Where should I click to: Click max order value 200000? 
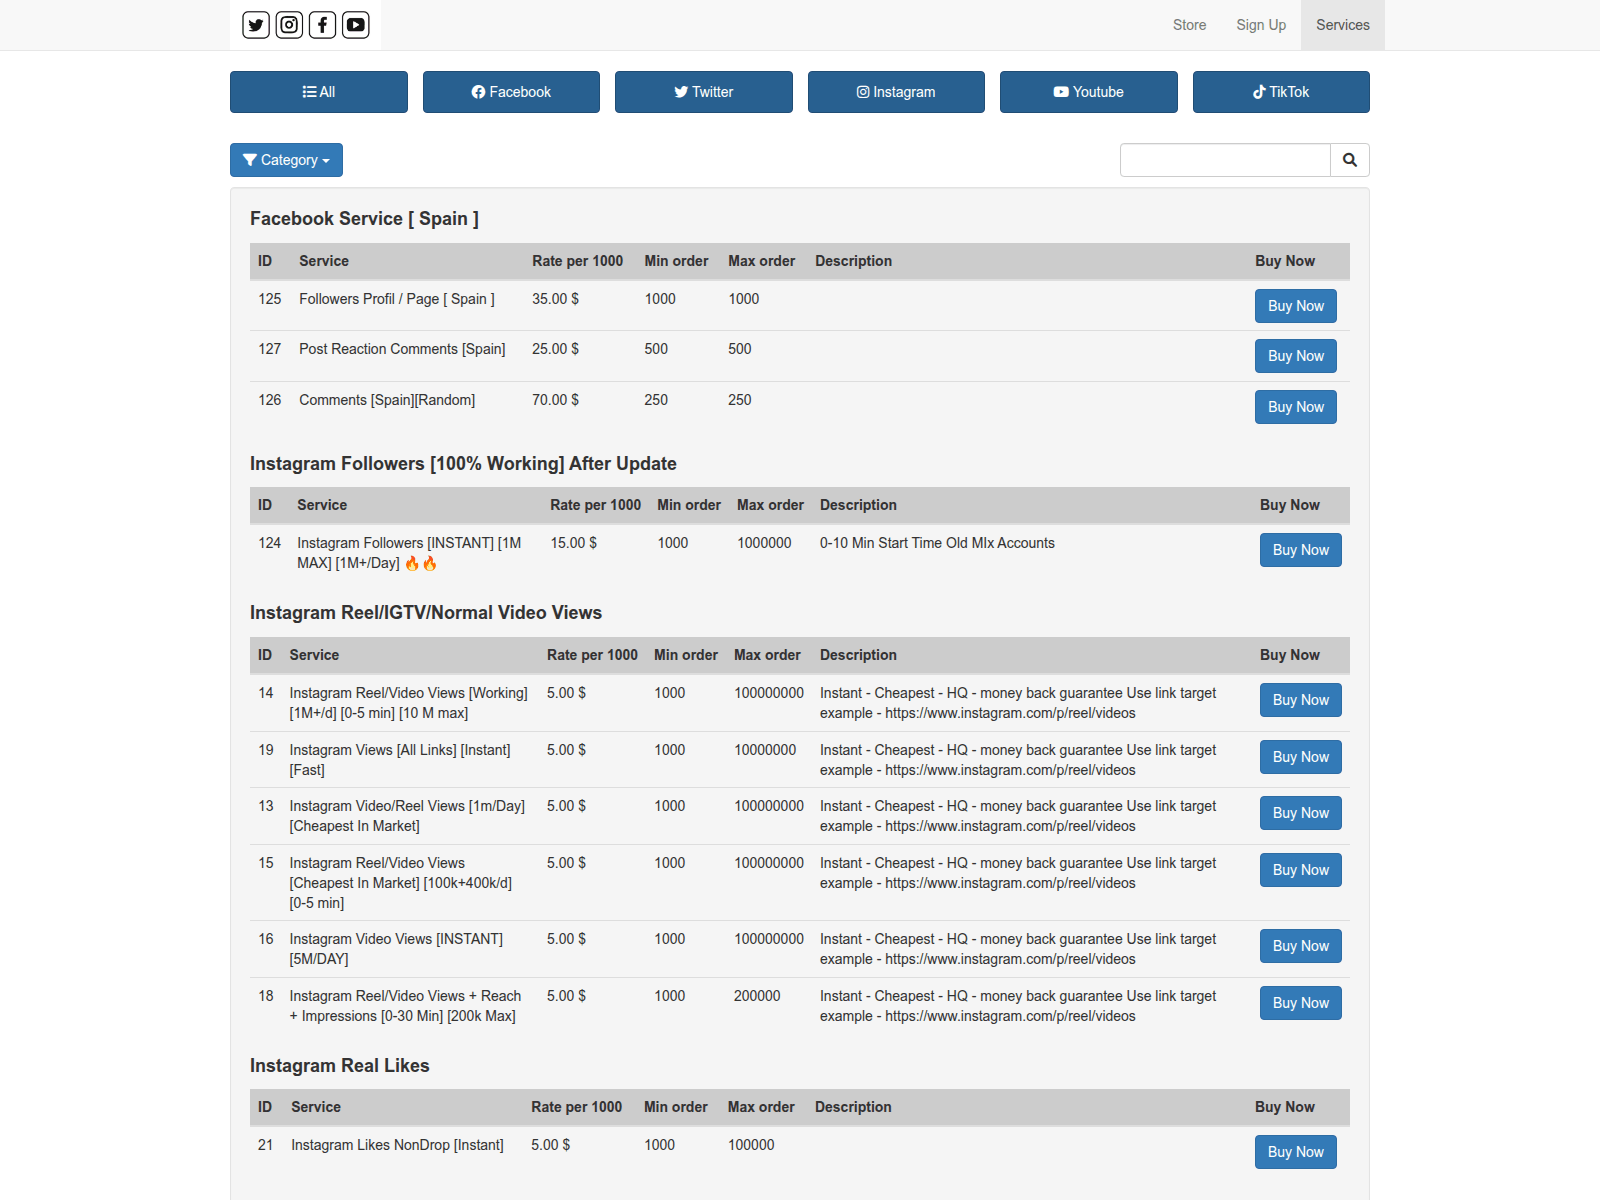(757, 996)
